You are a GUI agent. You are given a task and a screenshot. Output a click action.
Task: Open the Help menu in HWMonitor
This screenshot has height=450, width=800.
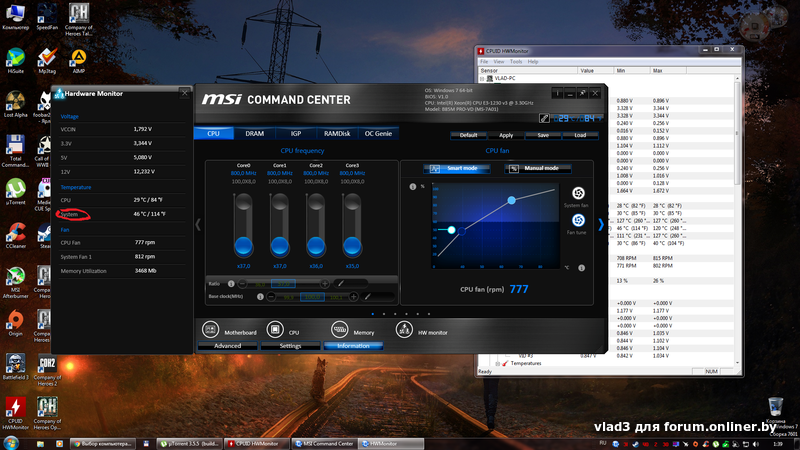pos(533,62)
